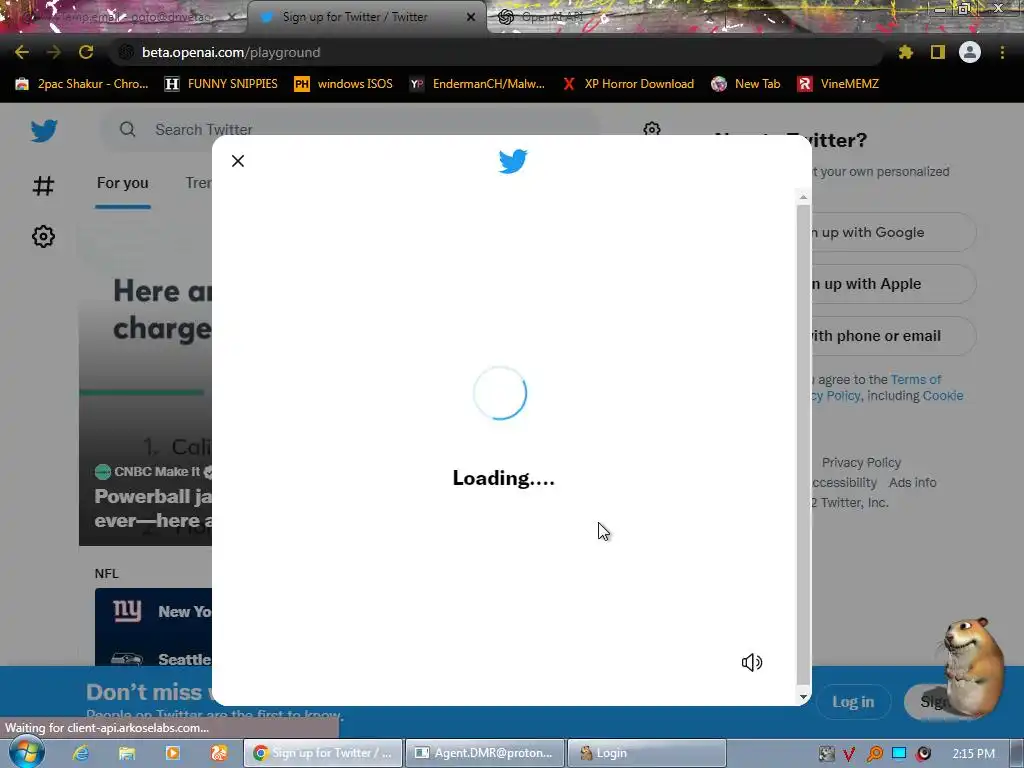
Task: Open the gear icon beside search bar
Action: tap(652, 129)
